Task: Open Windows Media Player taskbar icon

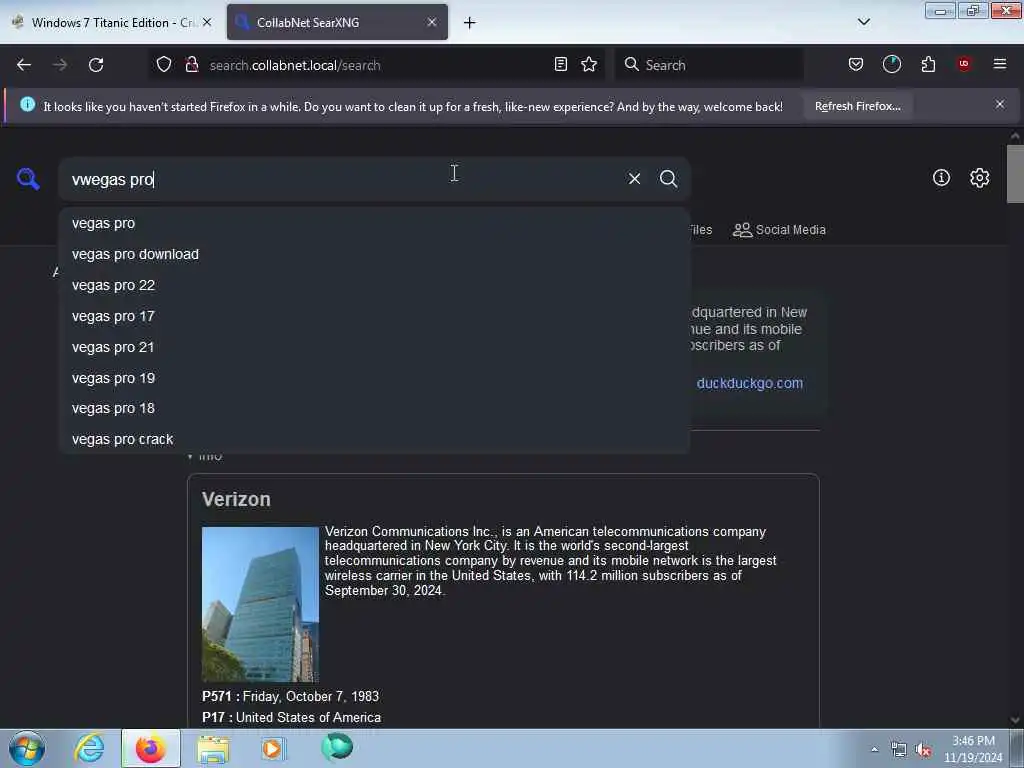Action: tap(273, 748)
